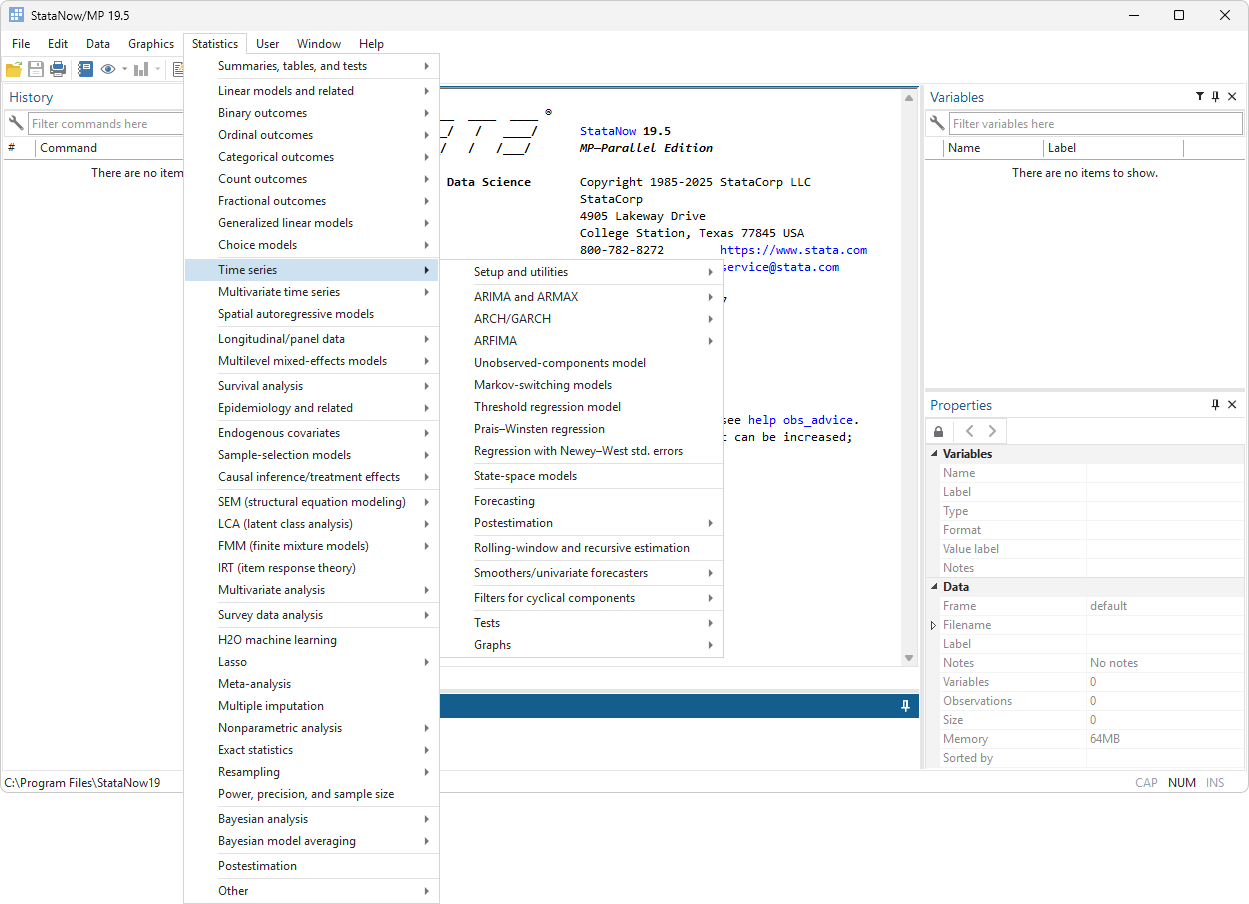
Task: Select Power, precision, and sample size
Action: point(312,794)
